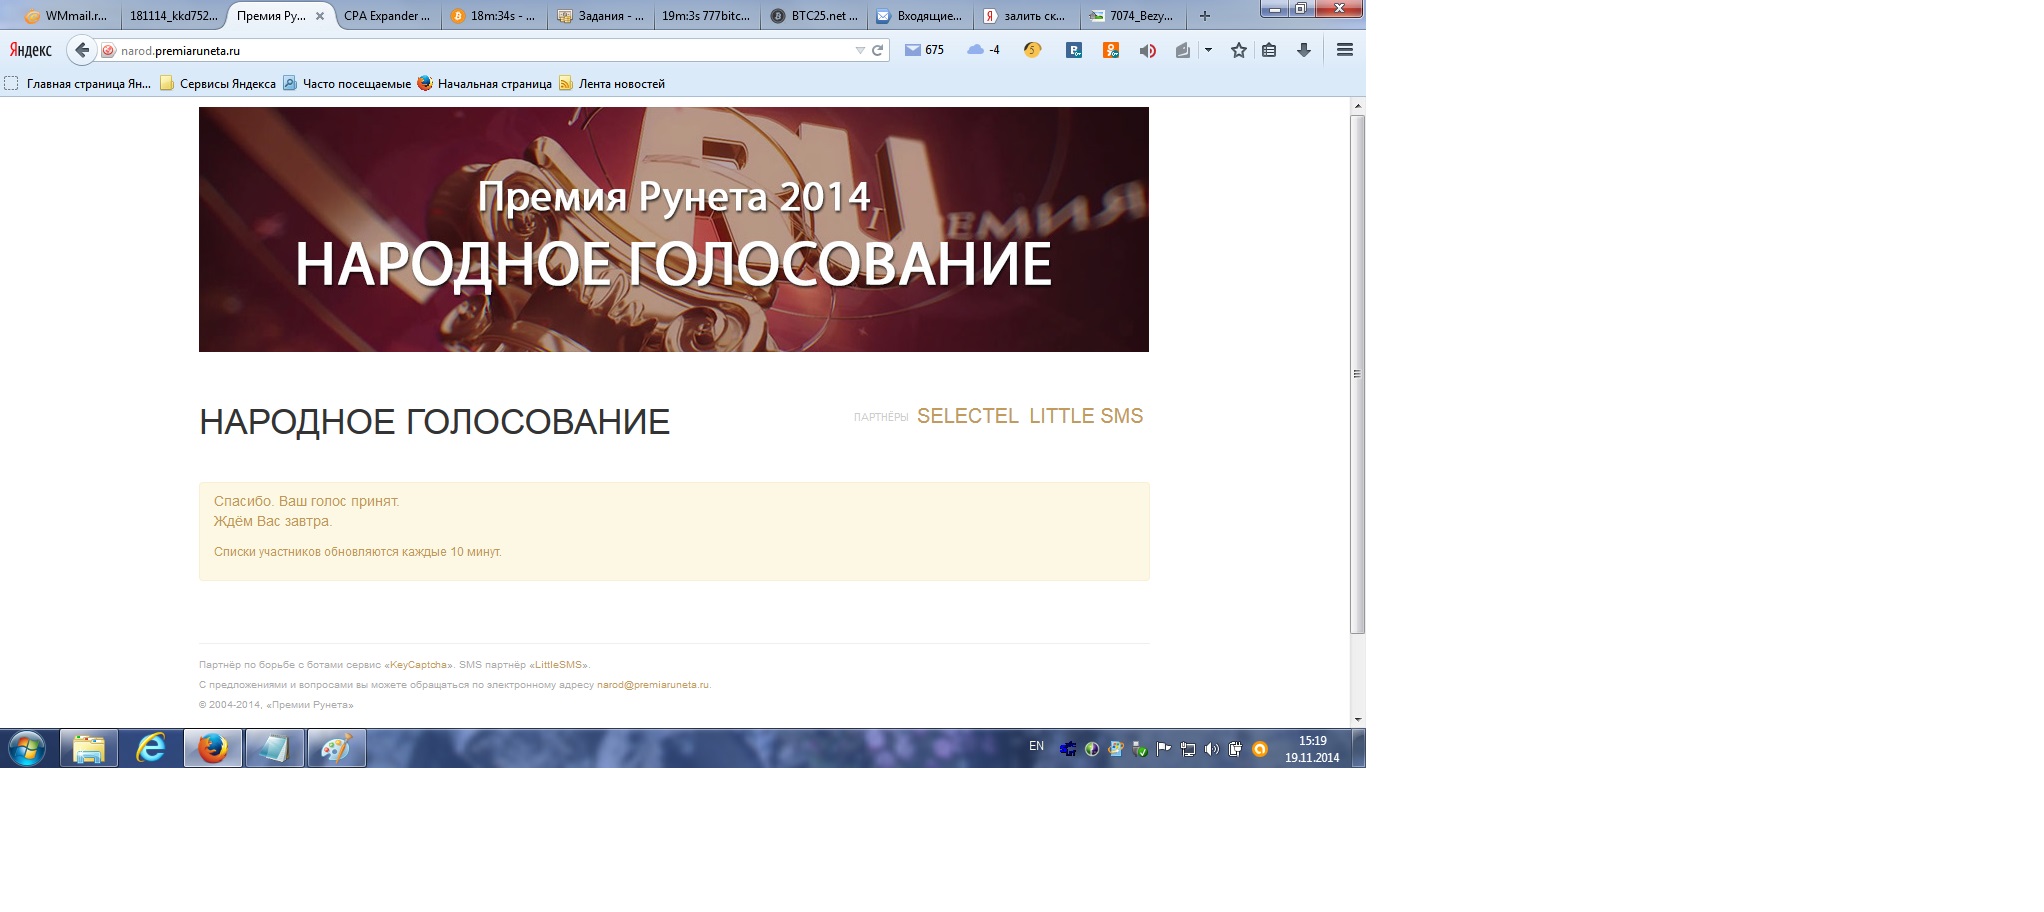Open the Firefox hamburger menu
This screenshot has height=912, width=2044.
tap(1345, 50)
